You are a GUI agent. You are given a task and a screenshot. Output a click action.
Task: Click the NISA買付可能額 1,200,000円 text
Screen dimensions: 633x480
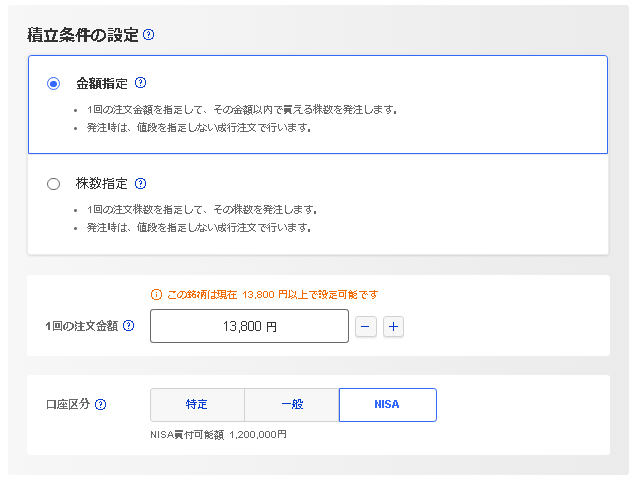217,435
